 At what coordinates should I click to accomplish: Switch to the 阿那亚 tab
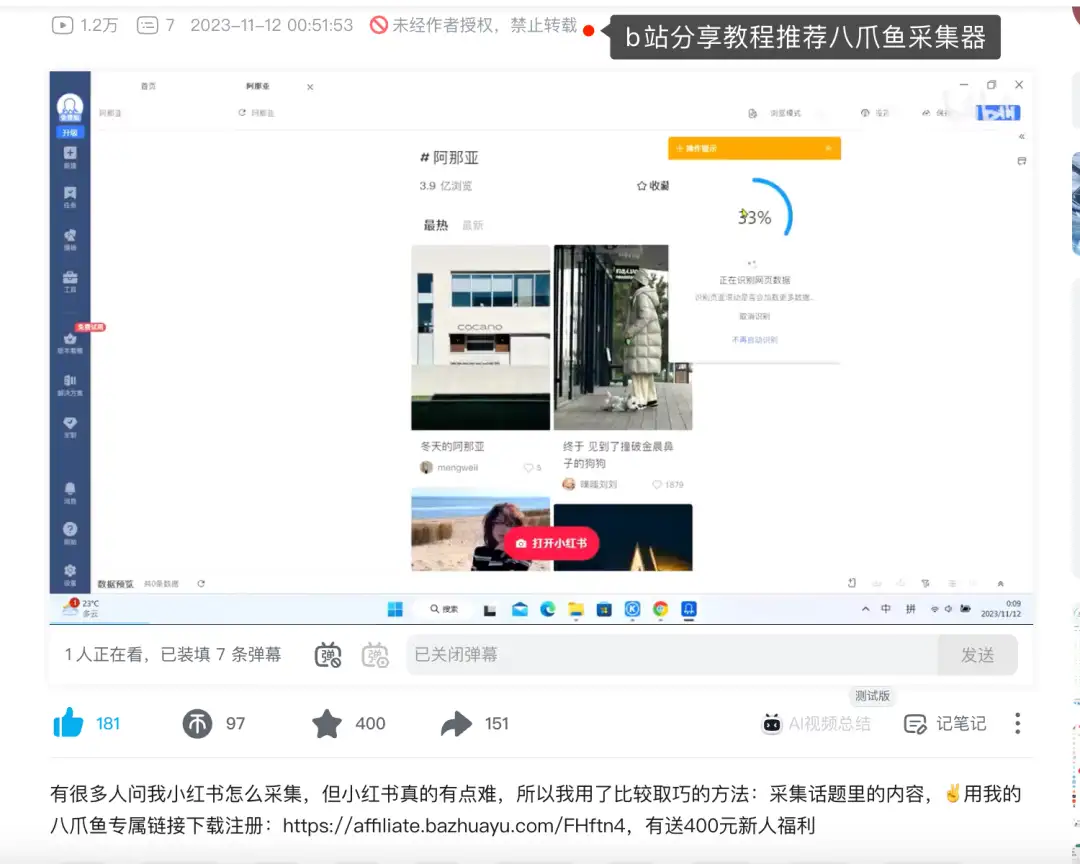point(258,86)
